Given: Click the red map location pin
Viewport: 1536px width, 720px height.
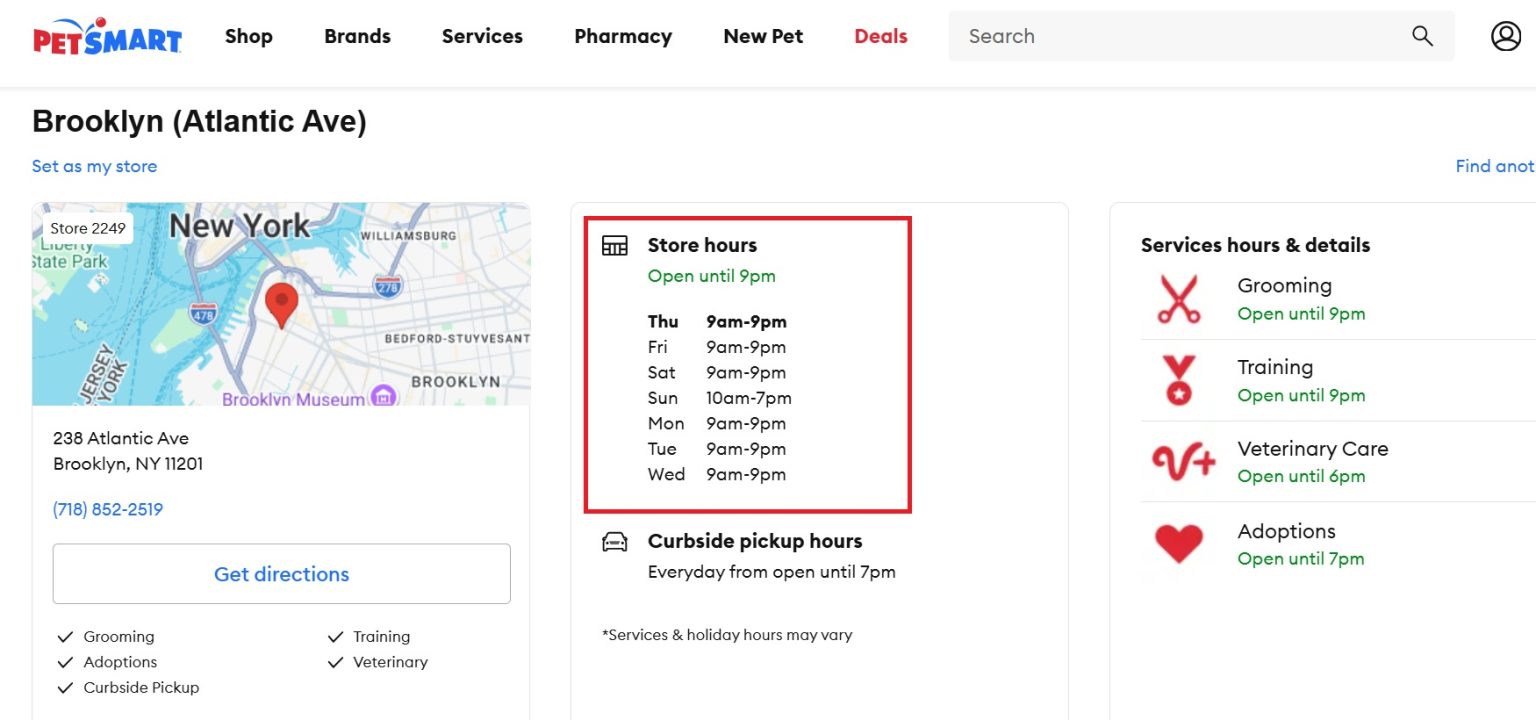Looking at the screenshot, I should coord(281,305).
